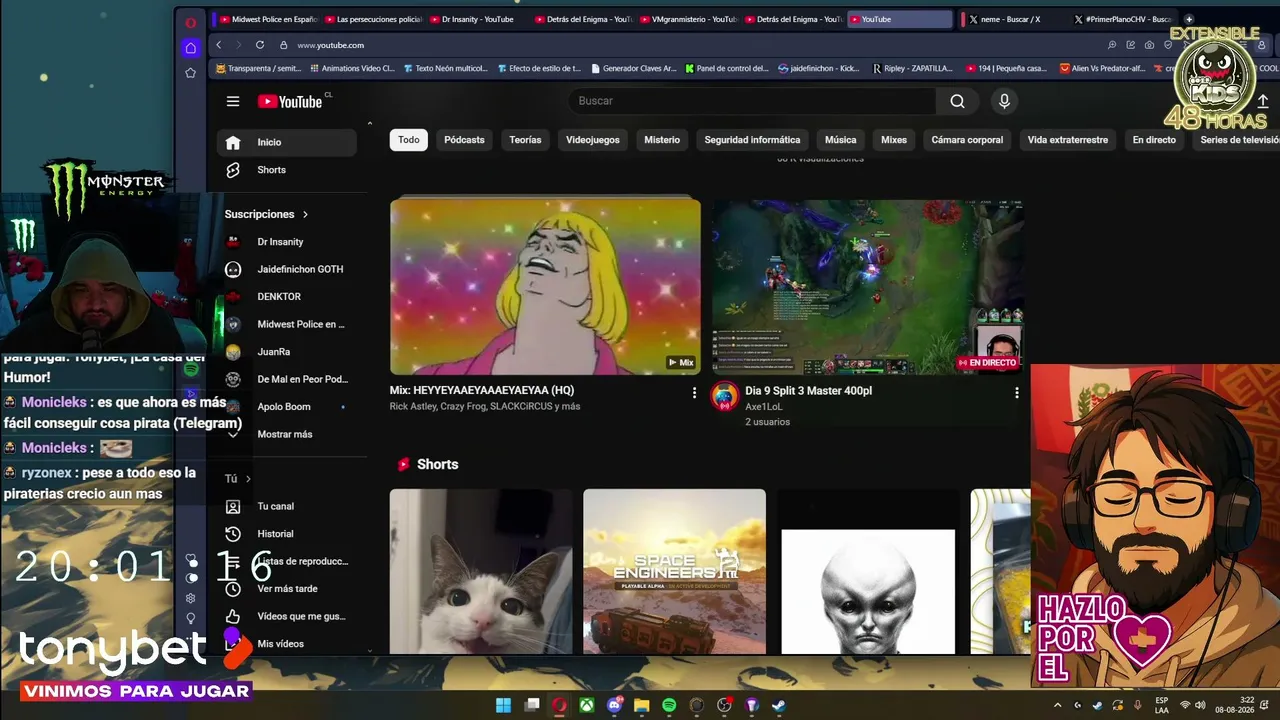Open the cat Shorts thumbnail

[481, 572]
